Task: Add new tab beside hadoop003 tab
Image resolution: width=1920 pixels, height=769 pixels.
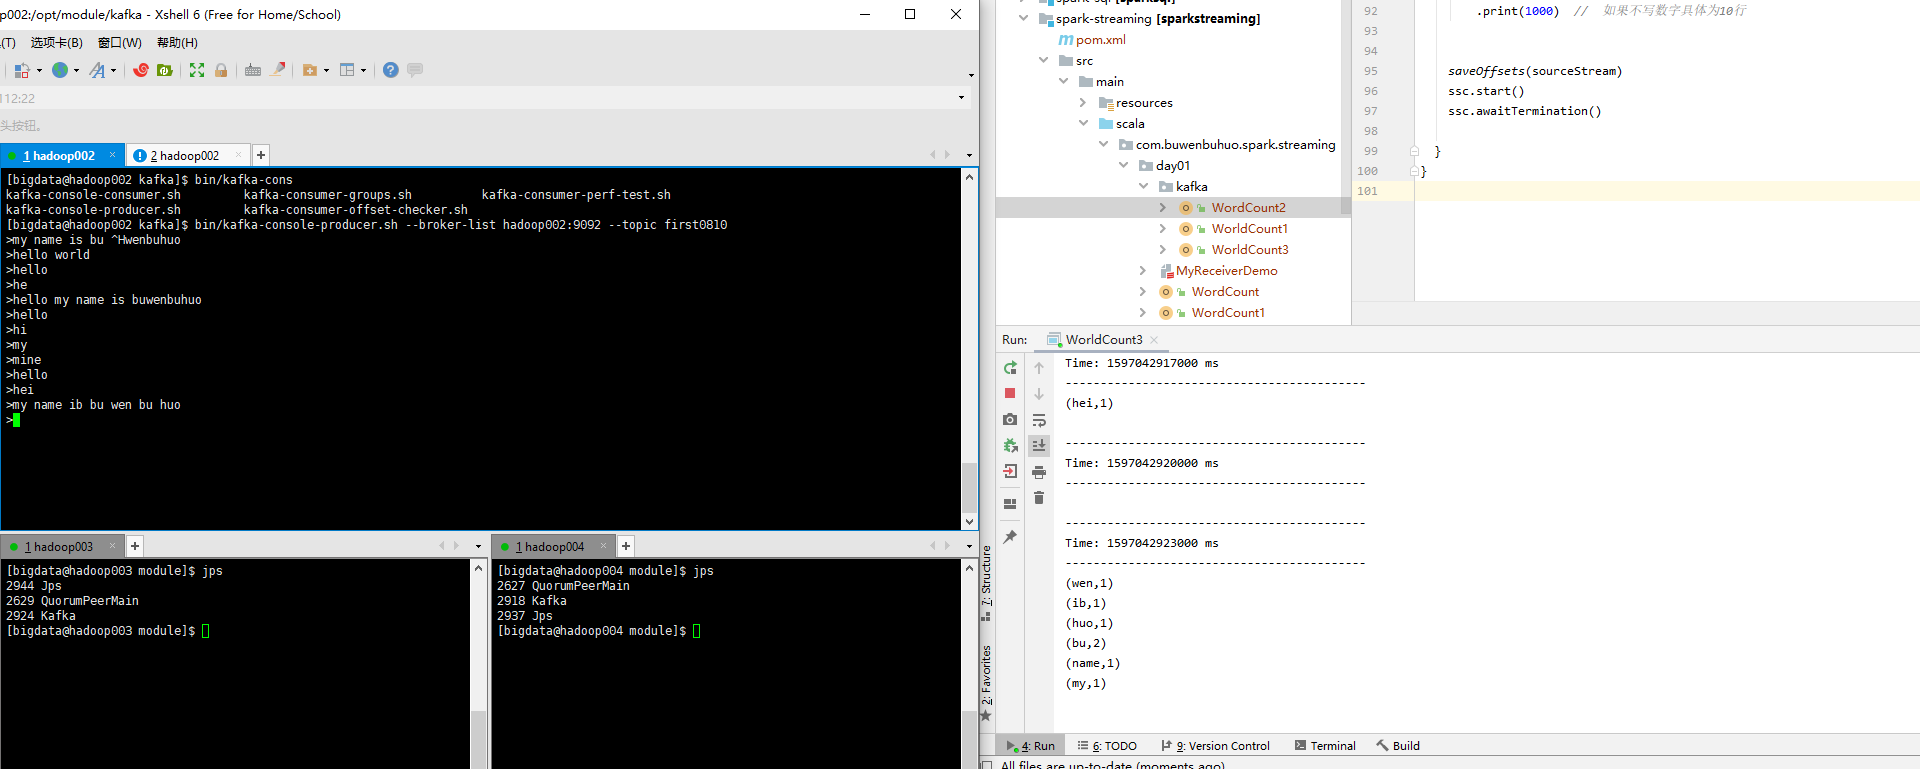Action: [x=135, y=546]
